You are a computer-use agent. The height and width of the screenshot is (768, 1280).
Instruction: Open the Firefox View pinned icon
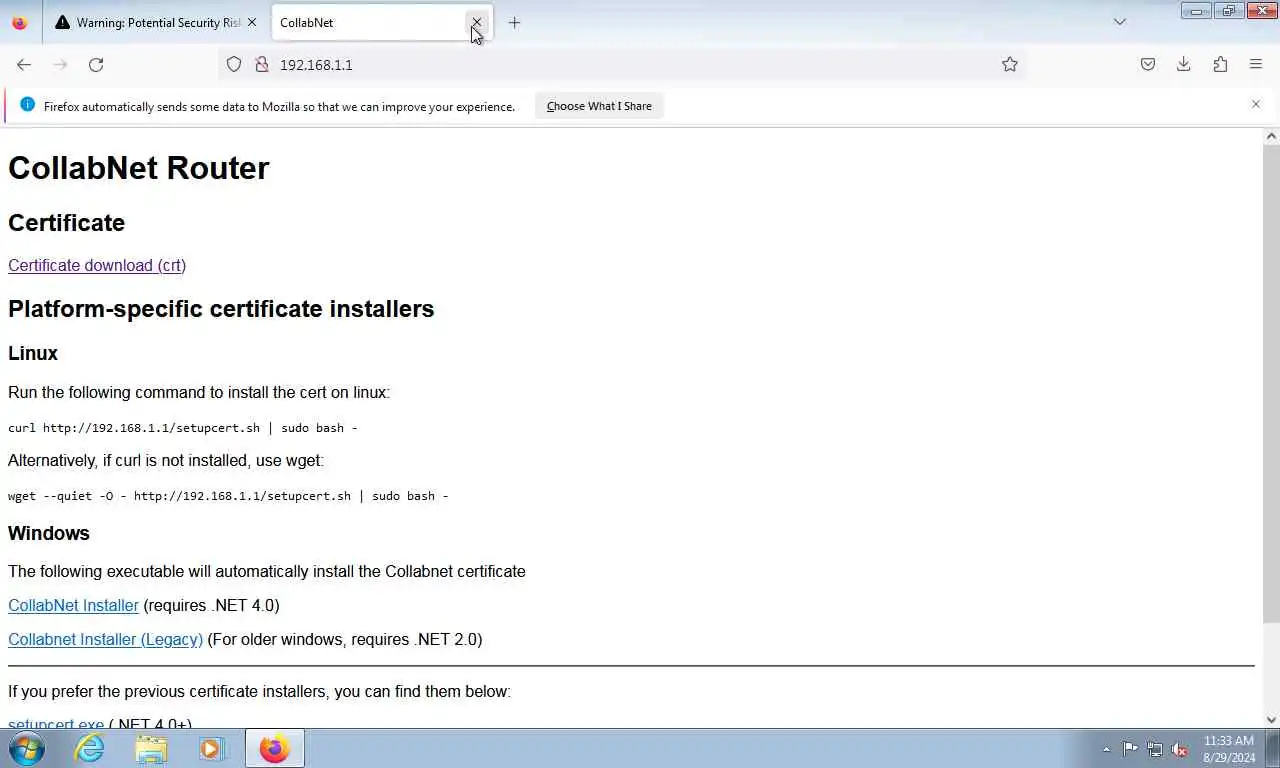coord(19,22)
